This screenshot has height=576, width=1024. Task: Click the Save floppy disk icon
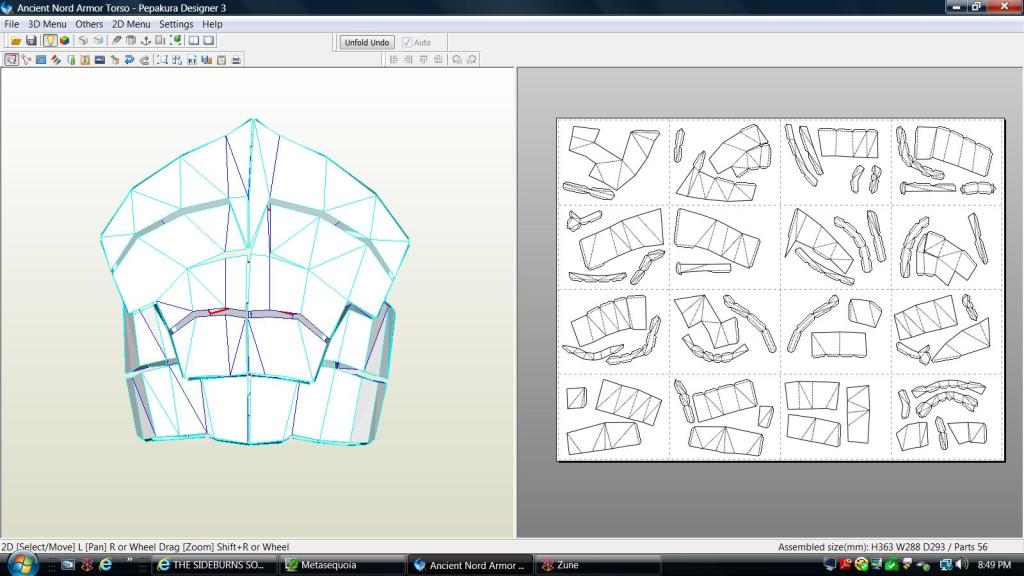pos(31,41)
